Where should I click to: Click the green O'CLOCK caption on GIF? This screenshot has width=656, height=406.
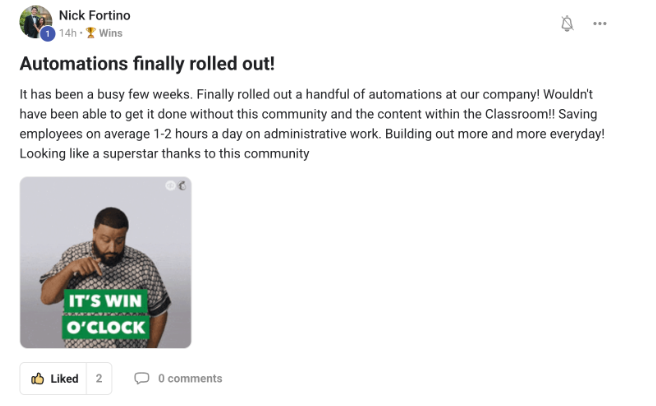(105, 326)
